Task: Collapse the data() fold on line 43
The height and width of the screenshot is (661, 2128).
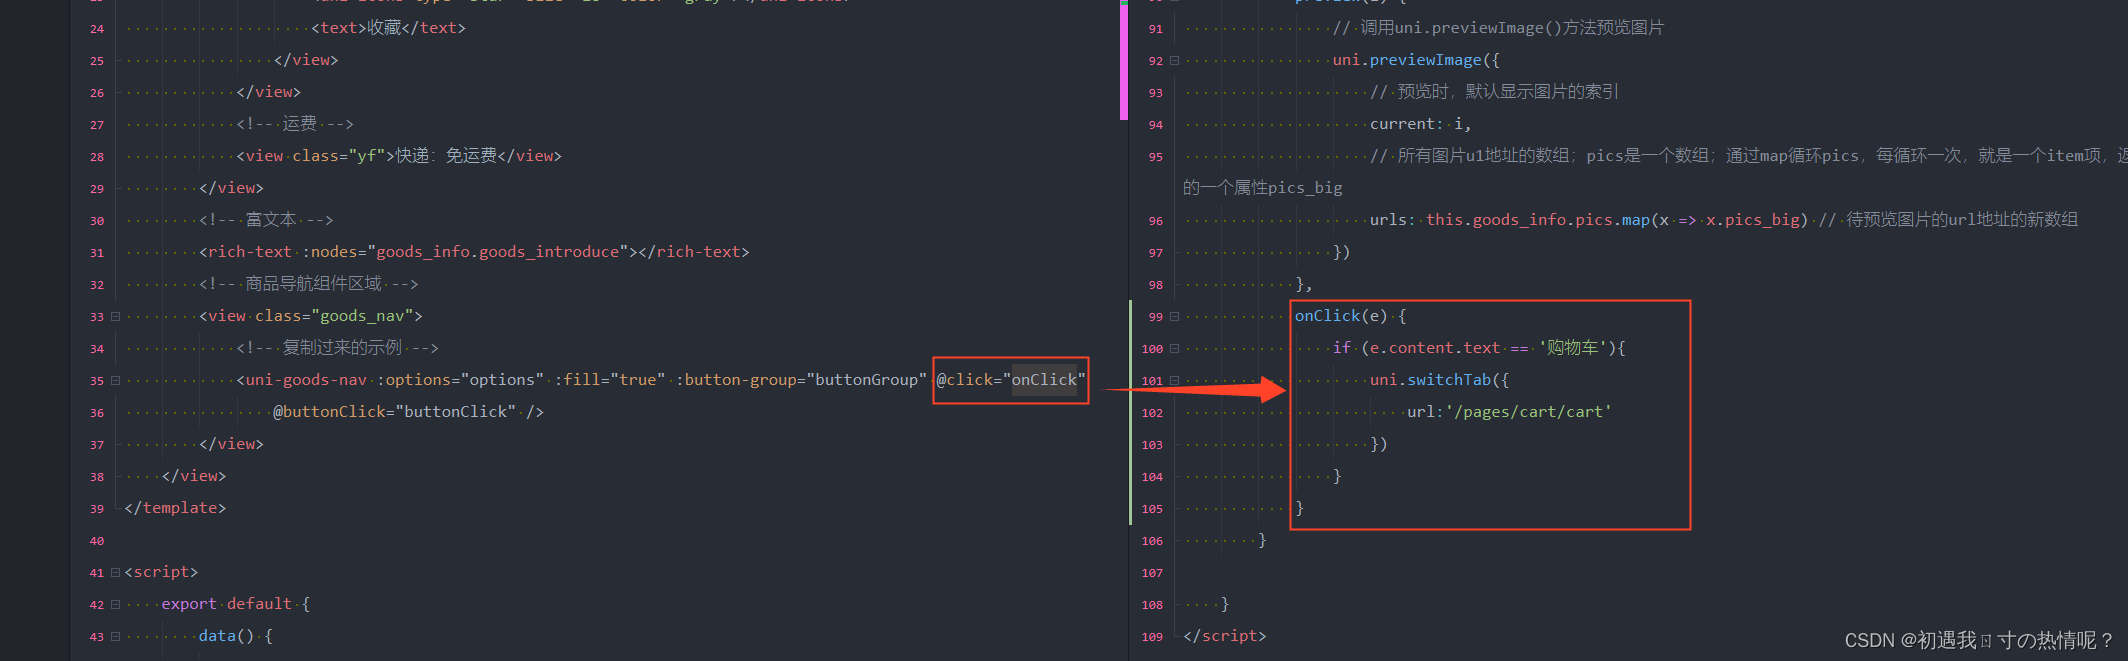Action: 115,637
